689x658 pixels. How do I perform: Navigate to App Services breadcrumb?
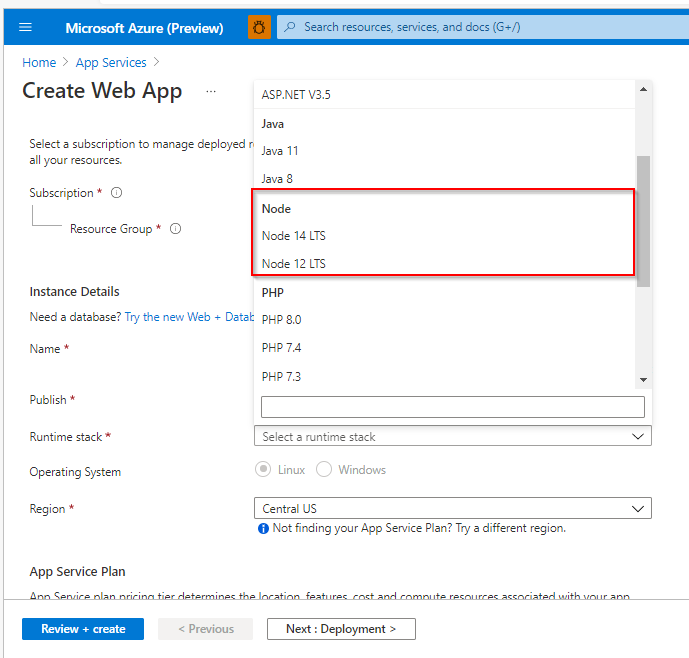click(111, 63)
